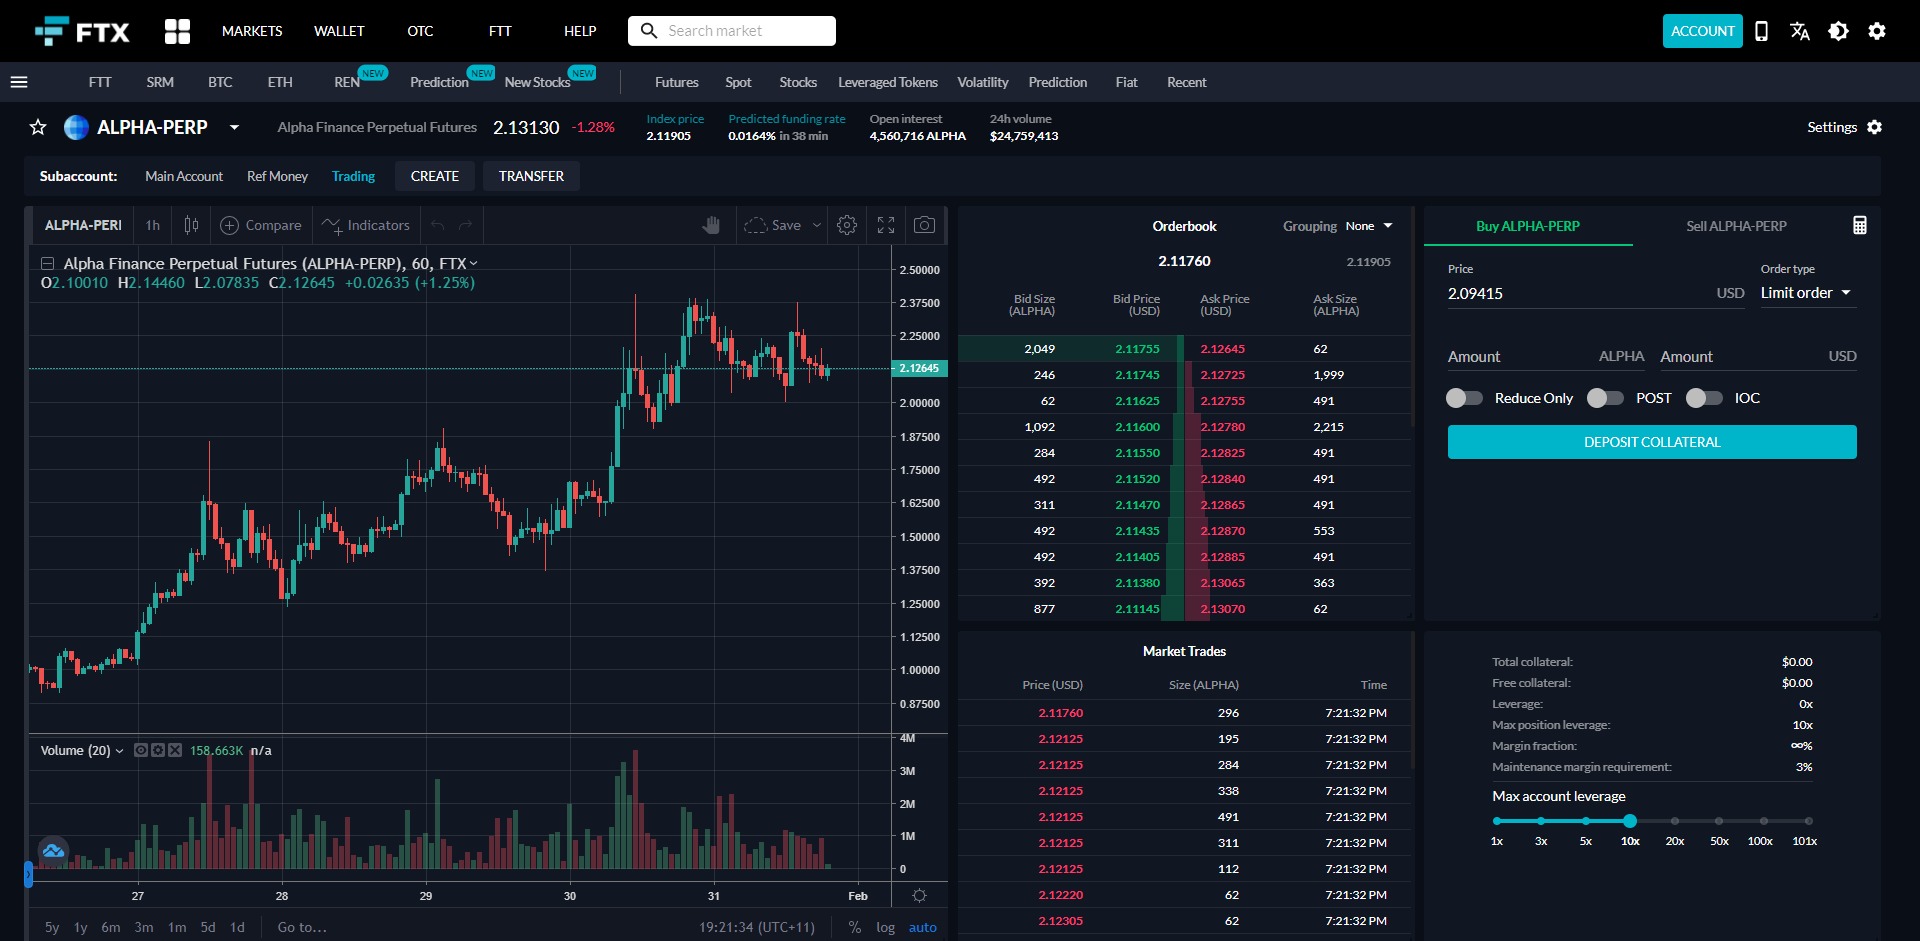
Task: Click the DEPOSIT COLLATERAL button
Action: click(x=1651, y=441)
